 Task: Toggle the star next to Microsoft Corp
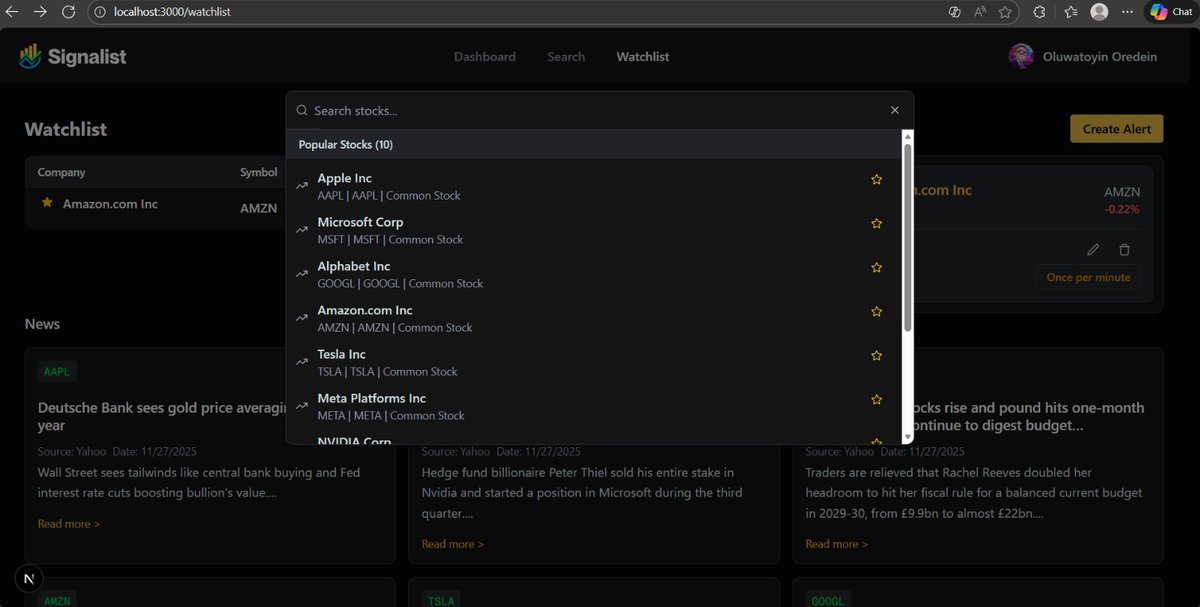[x=876, y=223]
